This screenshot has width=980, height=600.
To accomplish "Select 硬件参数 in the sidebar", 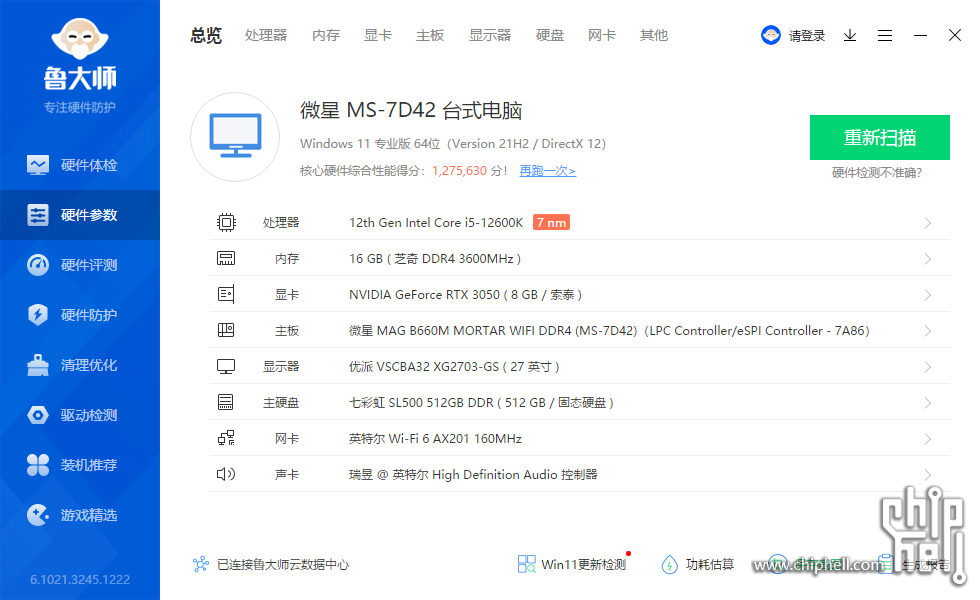I will point(80,215).
